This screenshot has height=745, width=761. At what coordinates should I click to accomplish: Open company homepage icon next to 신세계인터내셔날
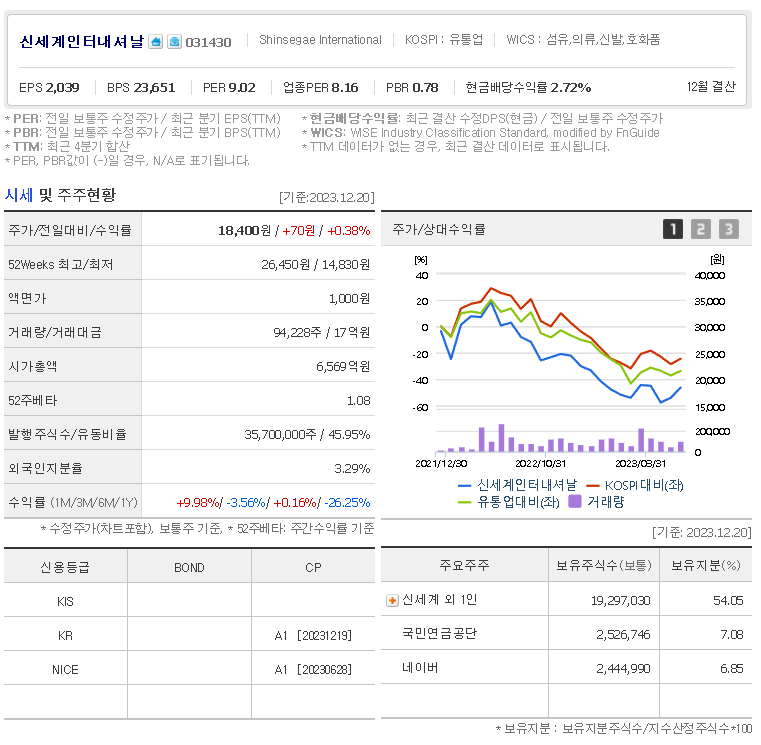[156, 42]
